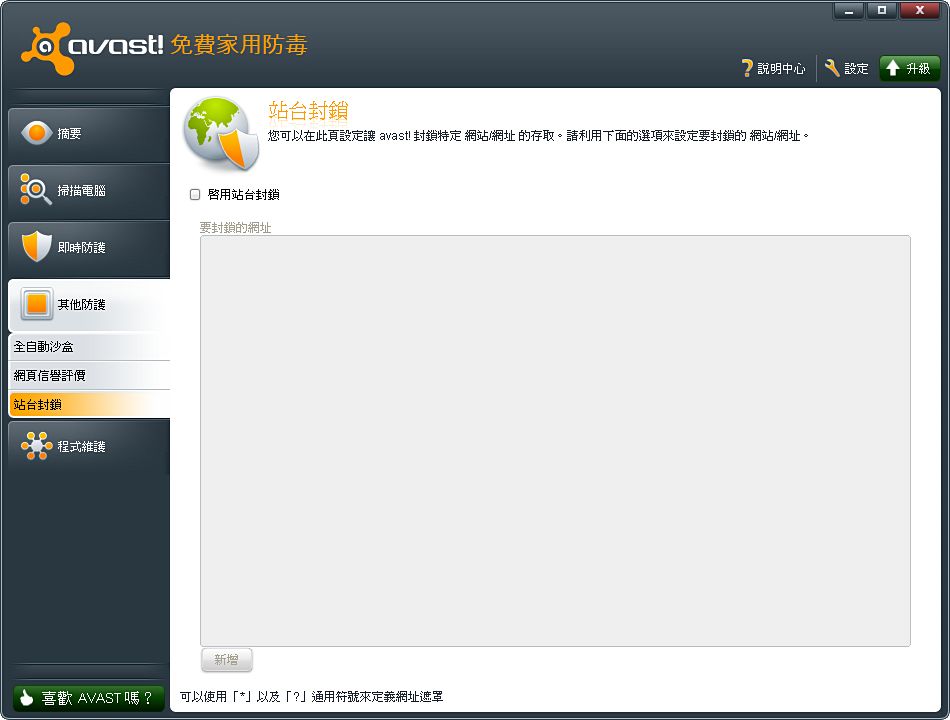Click the wrench settings icon
Viewport: 950px width, 720px height.
tap(832, 68)
